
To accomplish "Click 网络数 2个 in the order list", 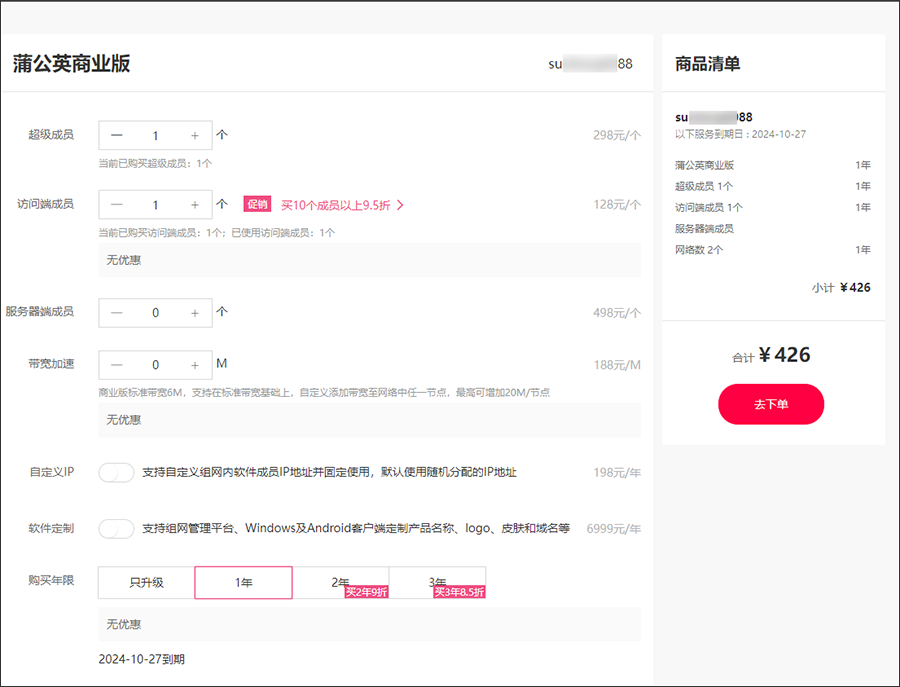I will point(699,250).
